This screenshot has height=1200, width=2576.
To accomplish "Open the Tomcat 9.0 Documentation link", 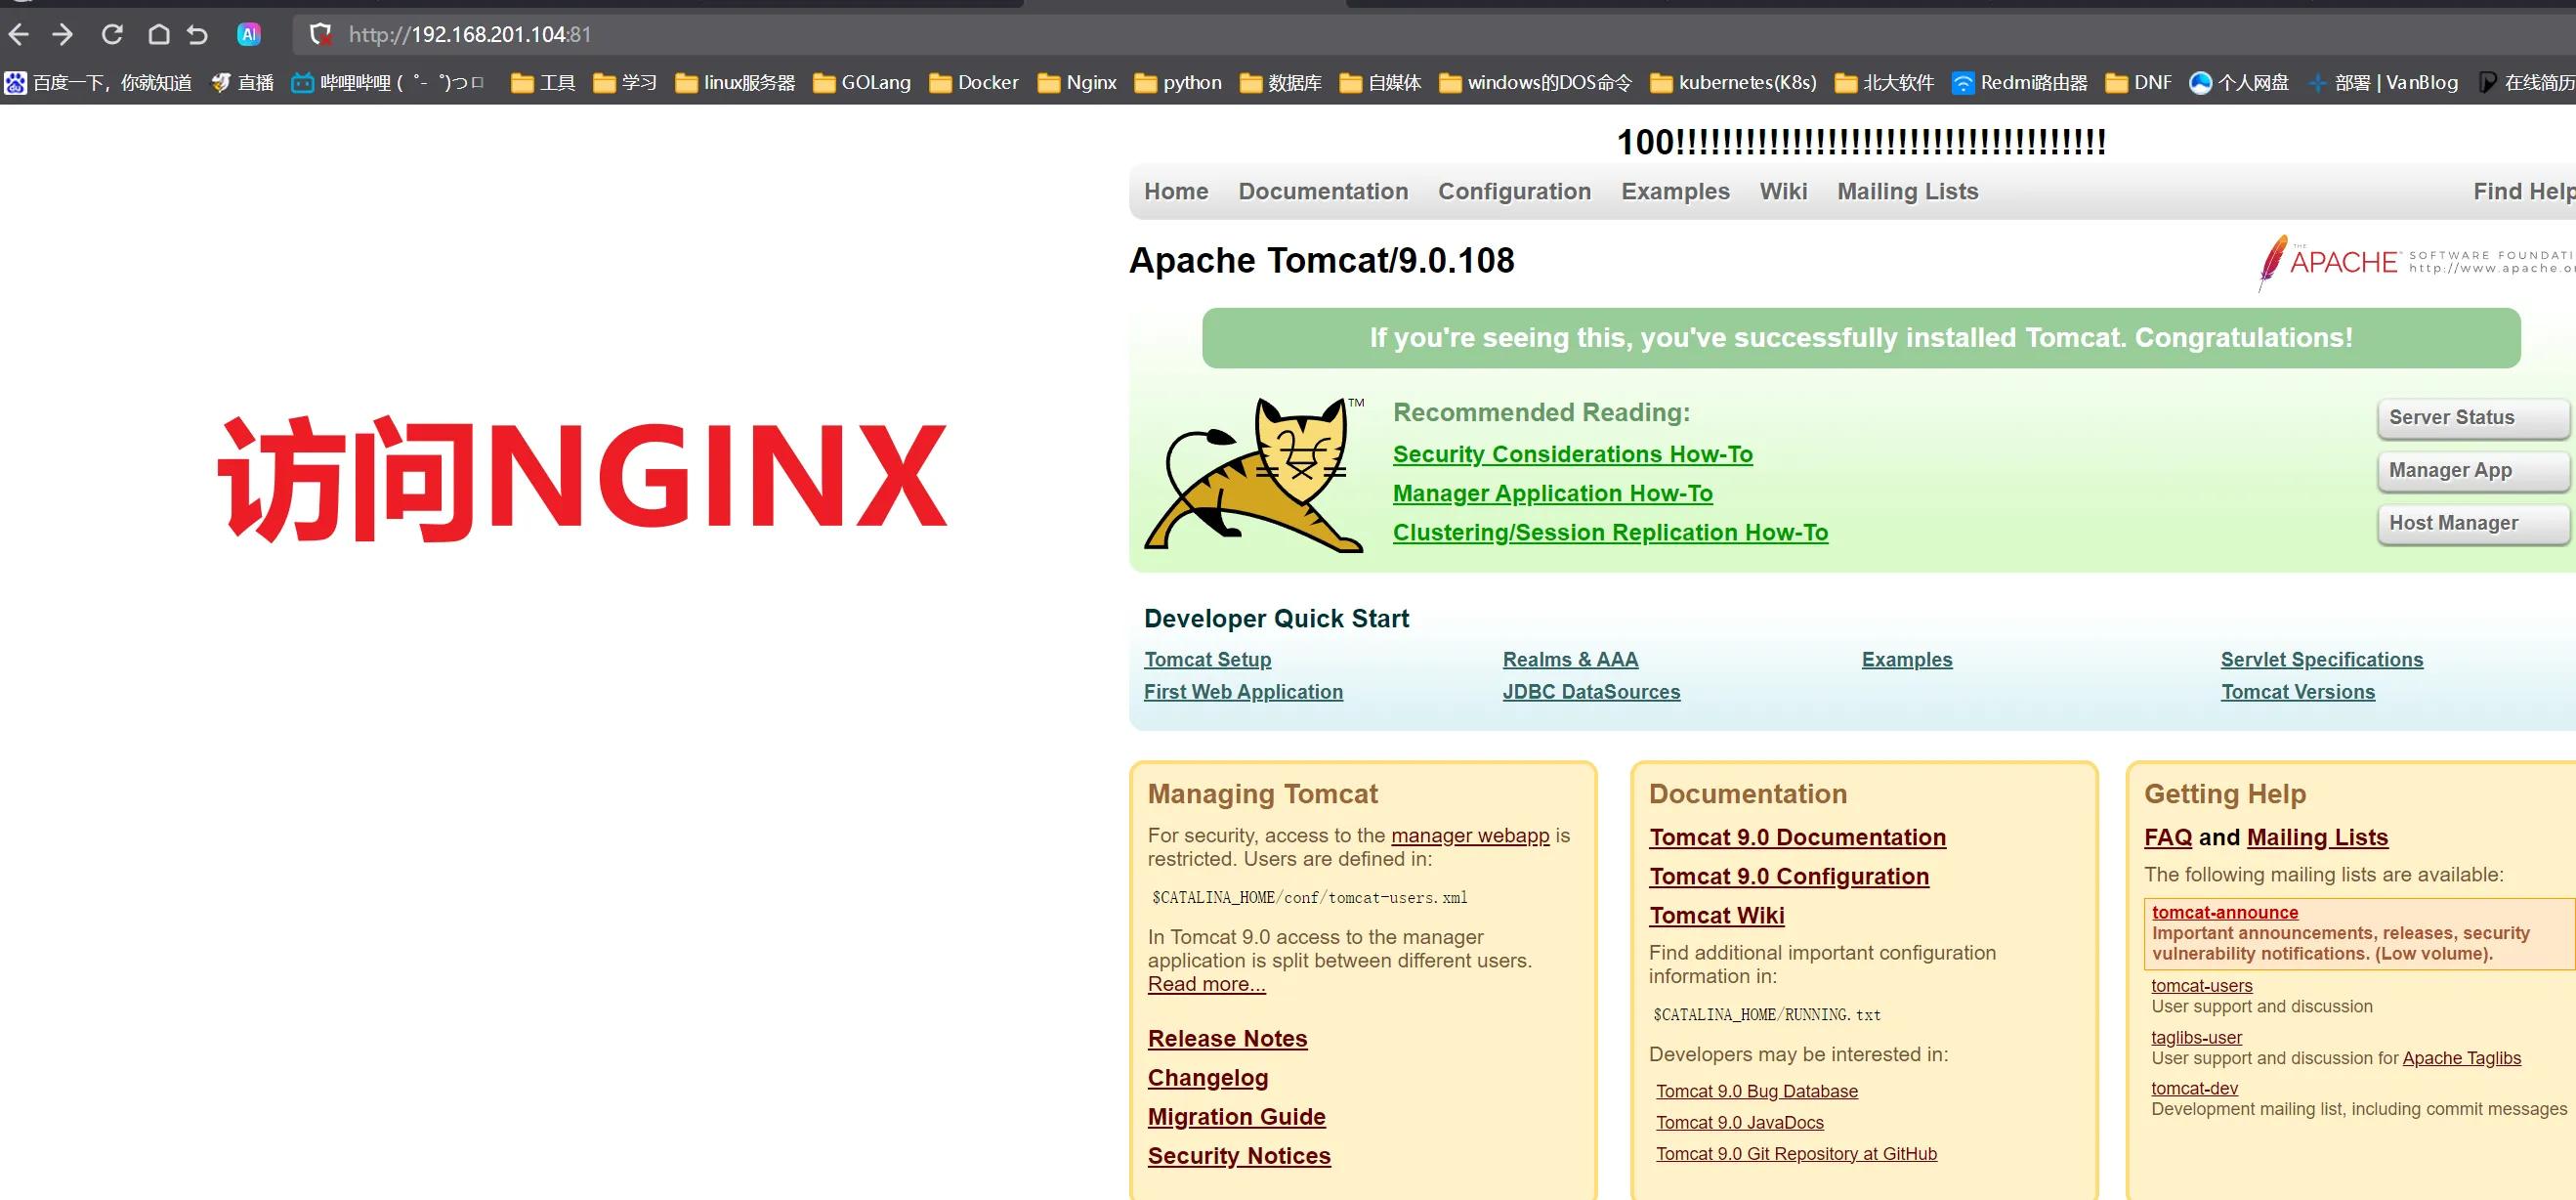I will coord(1796,837).
